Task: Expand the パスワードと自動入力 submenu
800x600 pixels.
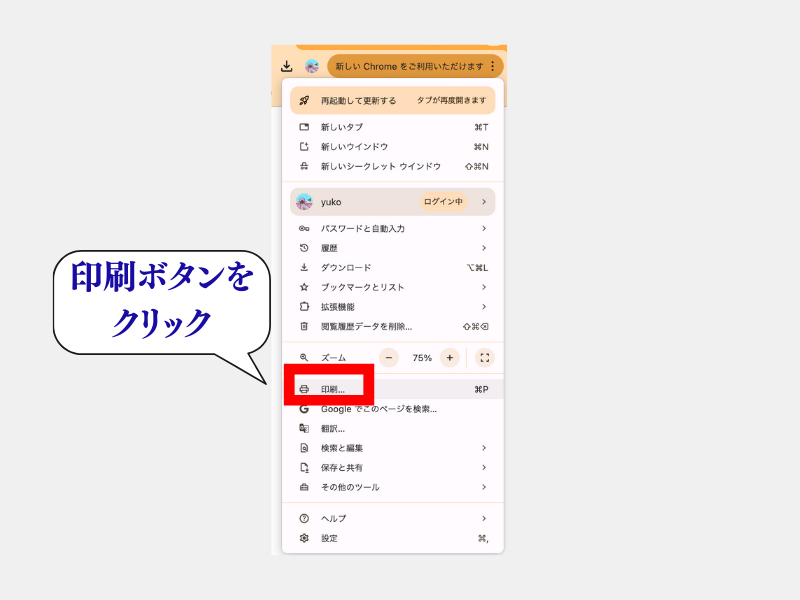Action: tap(483, 228)
